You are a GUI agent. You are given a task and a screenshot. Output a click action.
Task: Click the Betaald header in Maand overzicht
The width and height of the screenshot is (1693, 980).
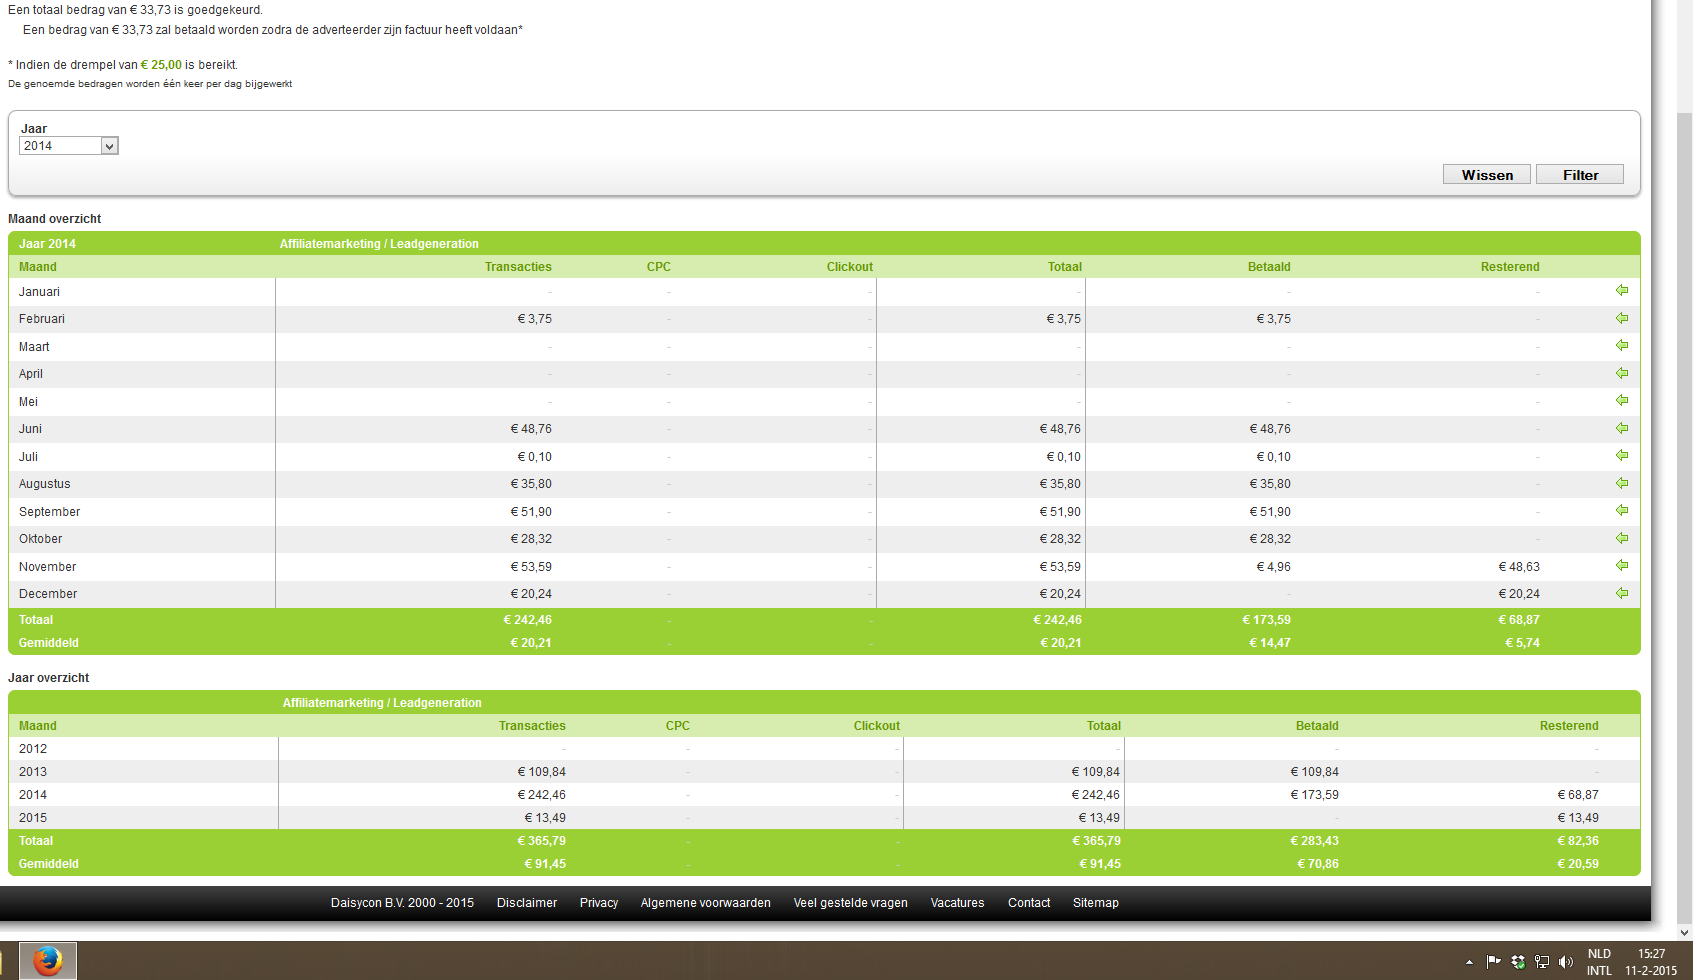[1269, 267]
